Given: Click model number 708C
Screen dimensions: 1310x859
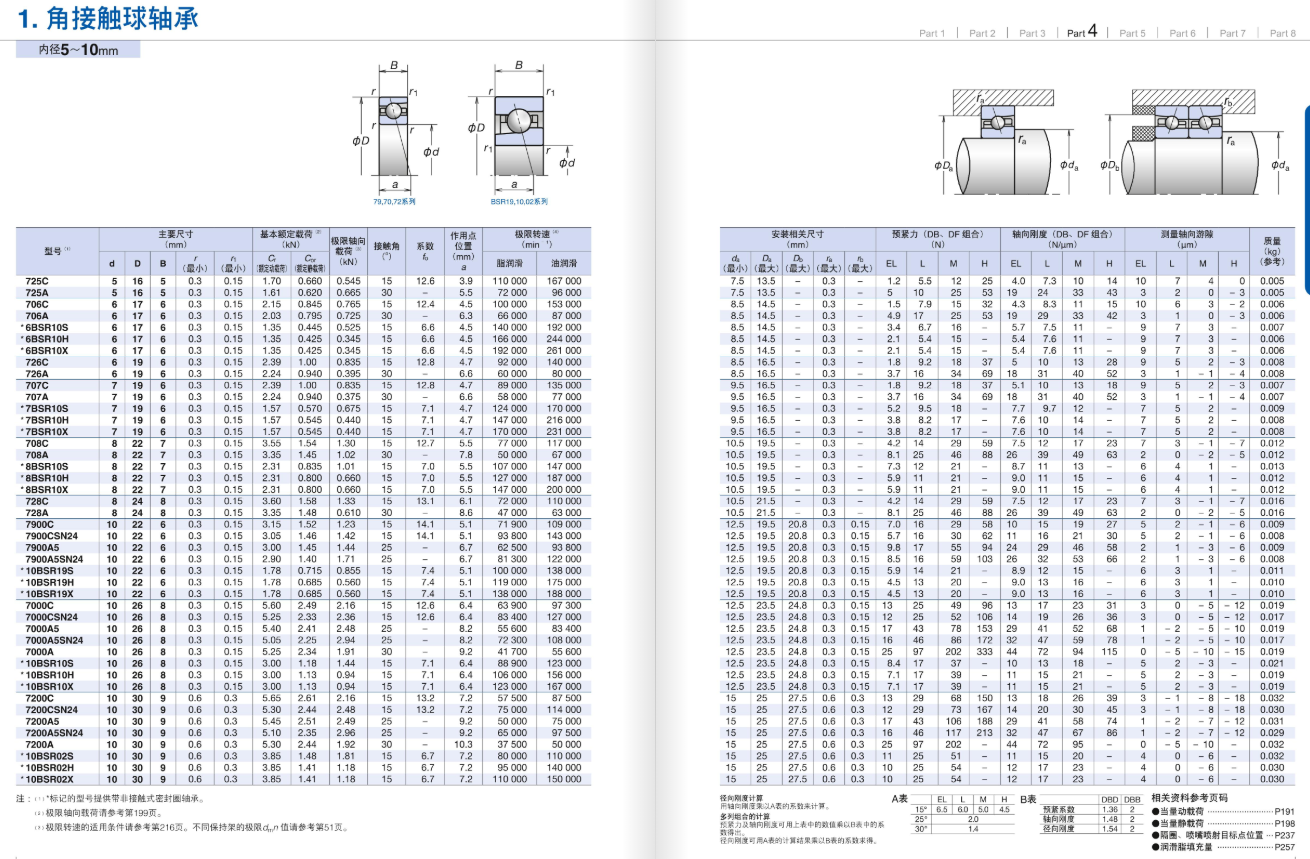Looking at the screenshot, I should [x=37, y=443].
